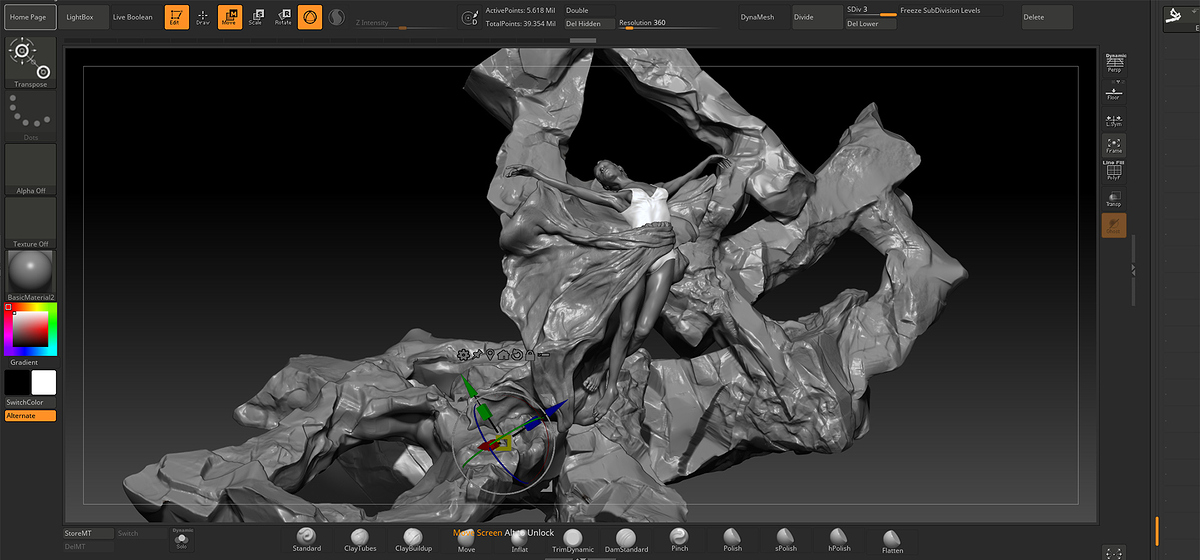Open the LightBox browser
The width and height of the screenshot is (1200, 560).
[81, 17]
